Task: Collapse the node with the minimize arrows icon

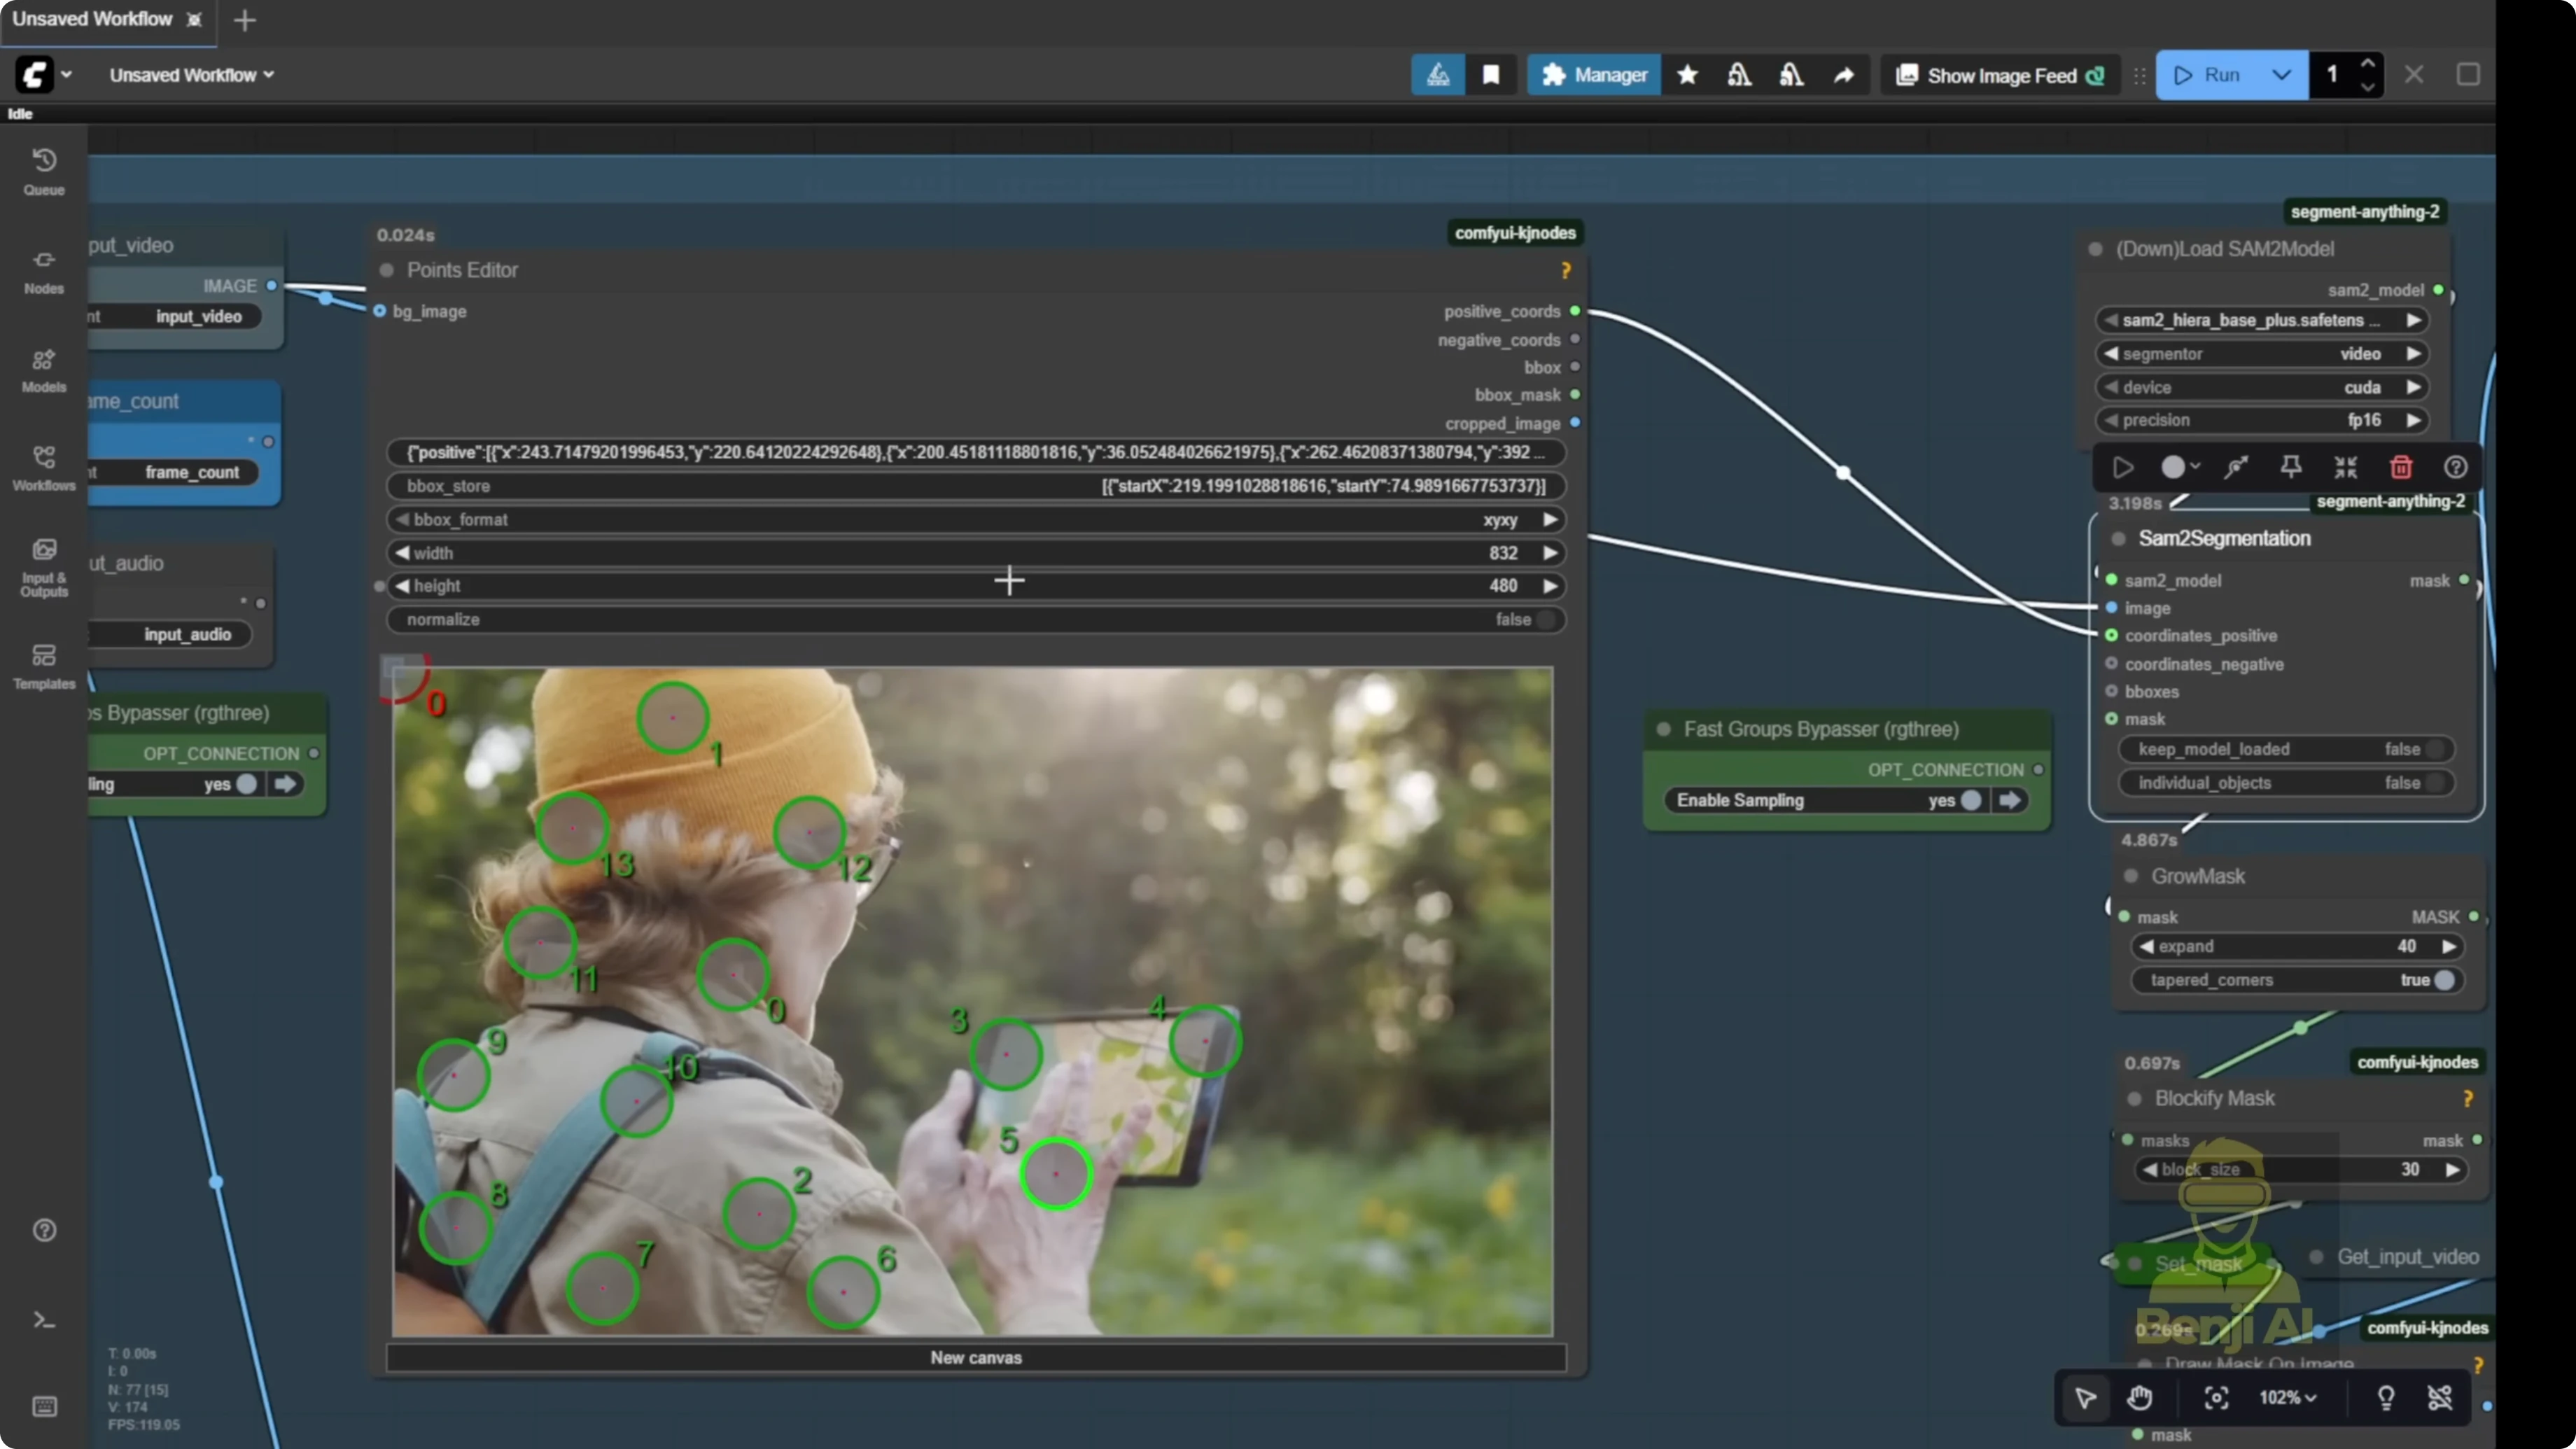Action: 2346,467
